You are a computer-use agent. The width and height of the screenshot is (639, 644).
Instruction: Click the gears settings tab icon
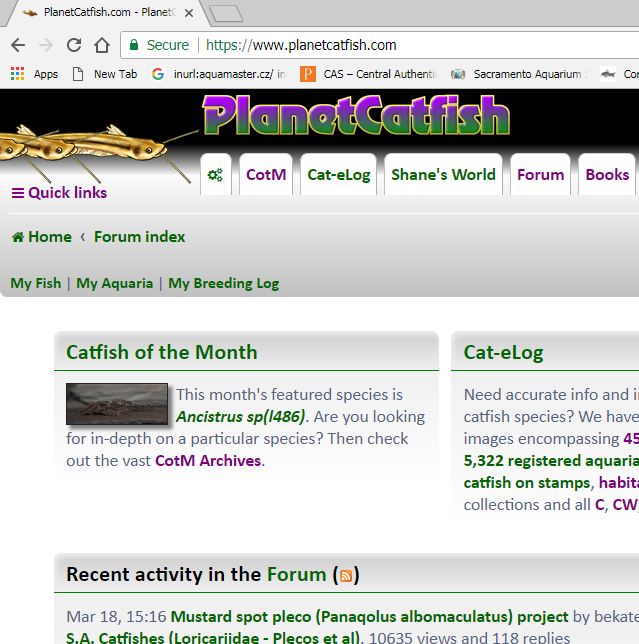click(x=215, y=175)
